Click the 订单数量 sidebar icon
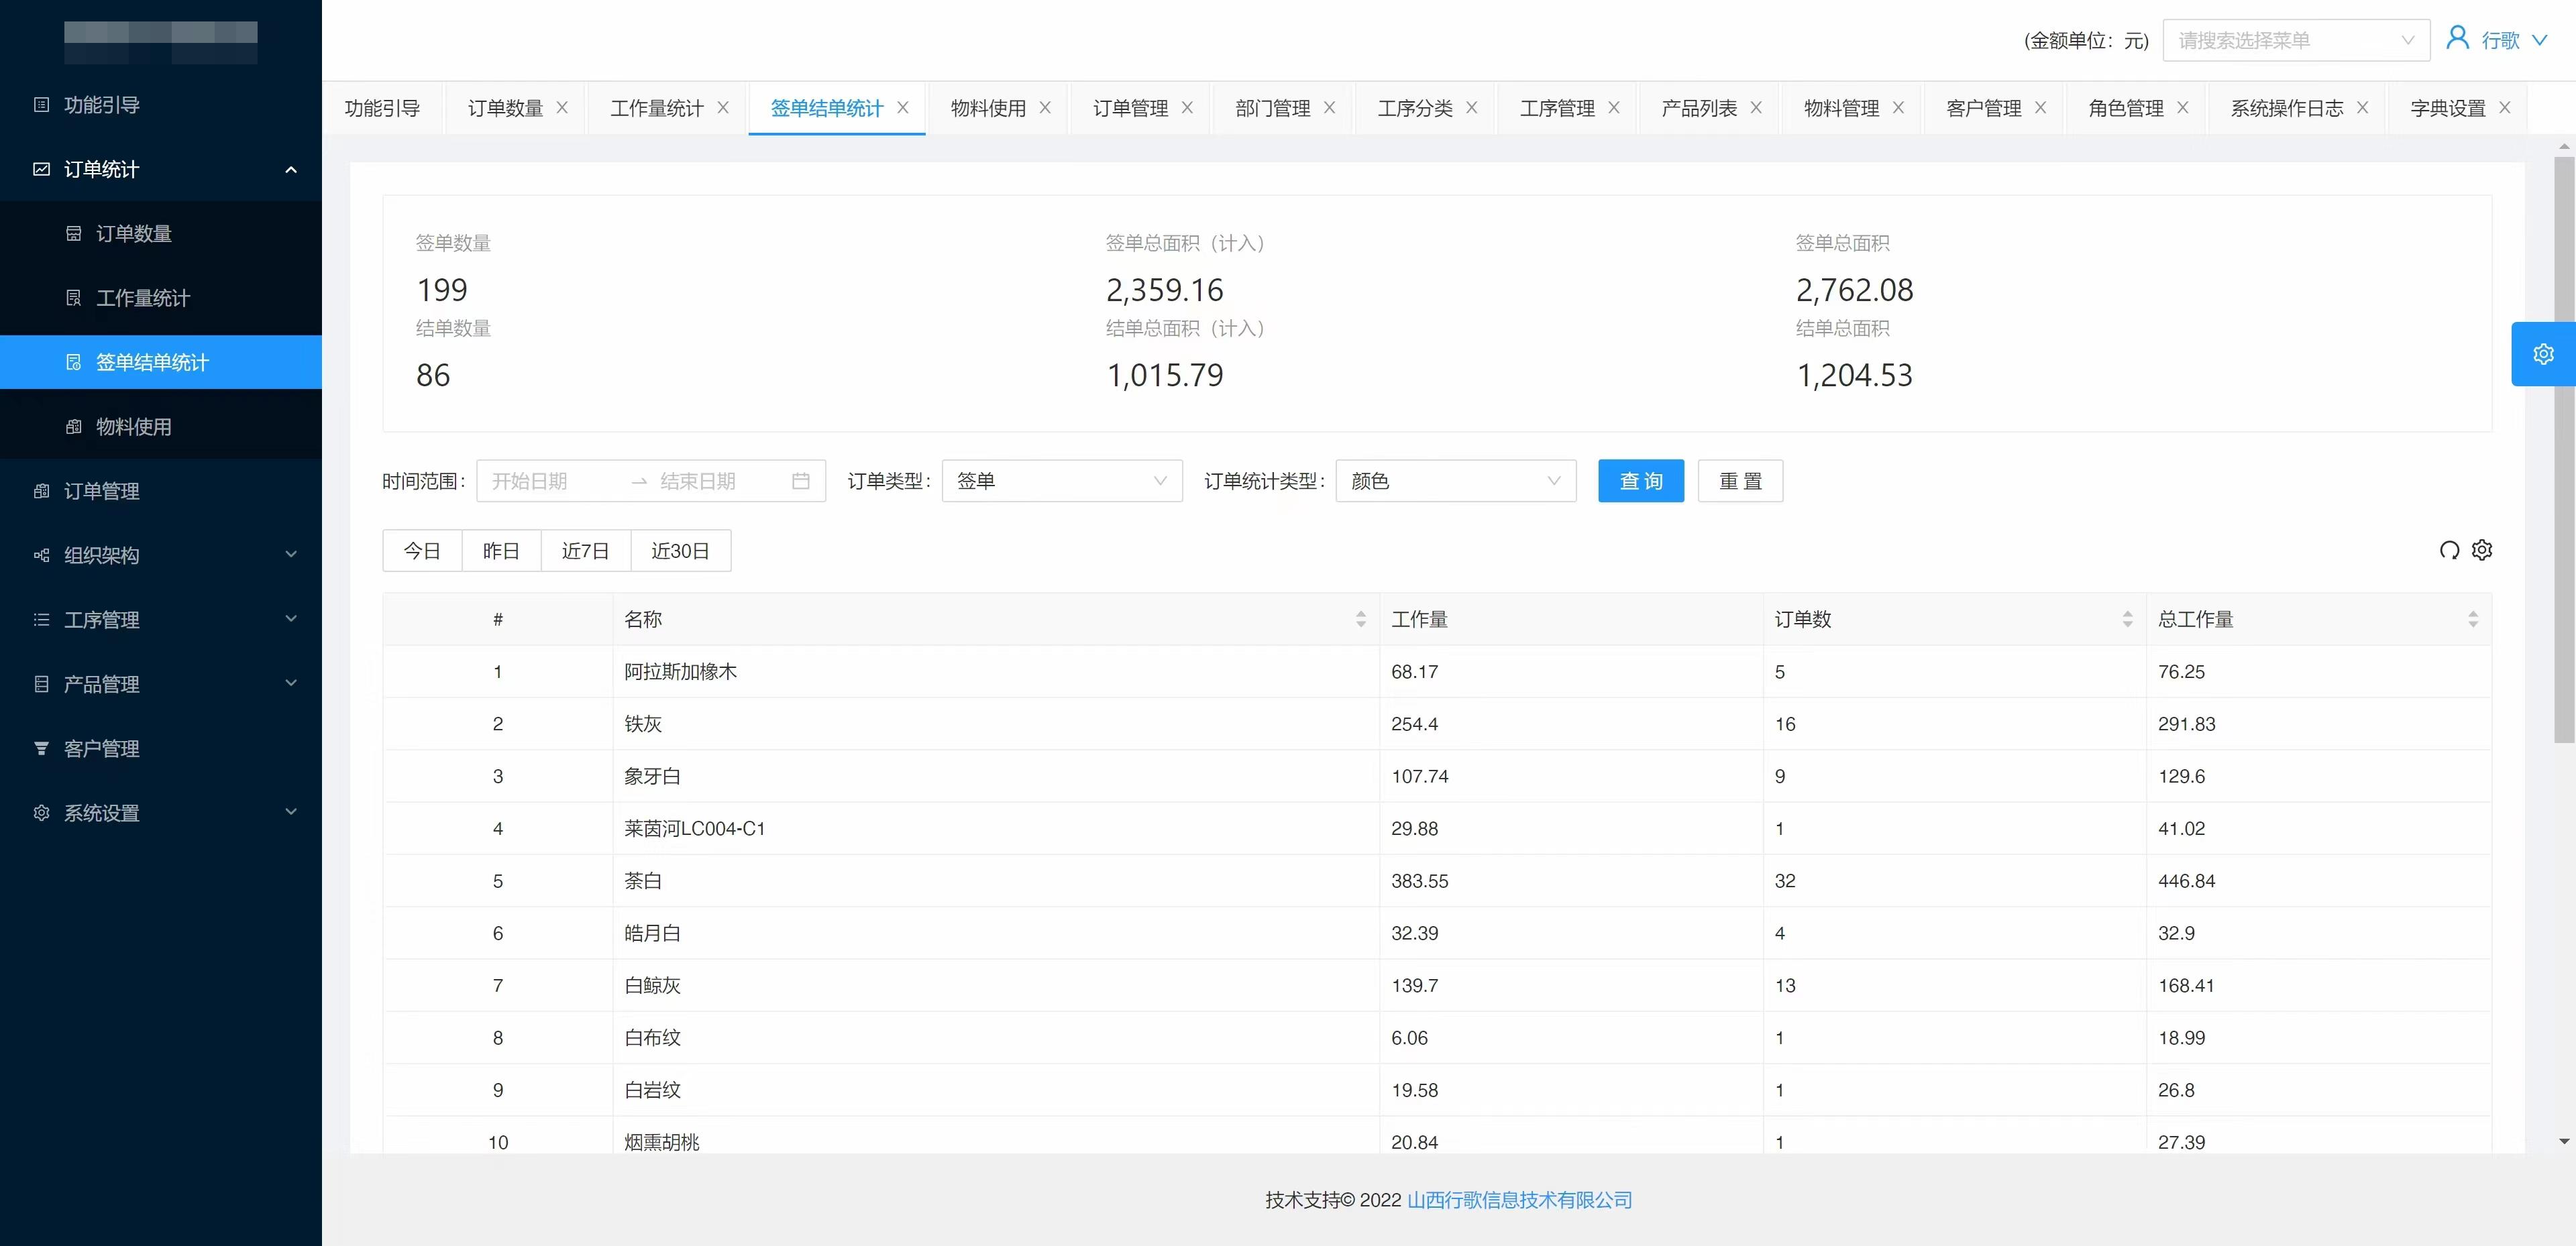Image resolution: width=2576 pixels, height=1246 pixels. (73, 234)
